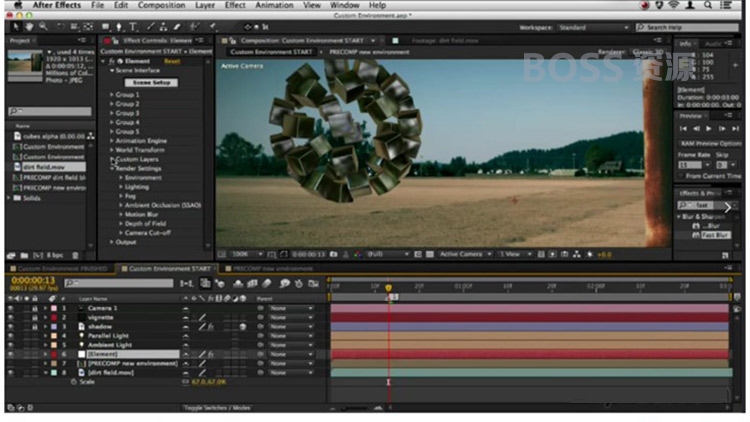Screen dimensions: 750x422
Task: Open the Effect menu
Action: tap(235, 5)
